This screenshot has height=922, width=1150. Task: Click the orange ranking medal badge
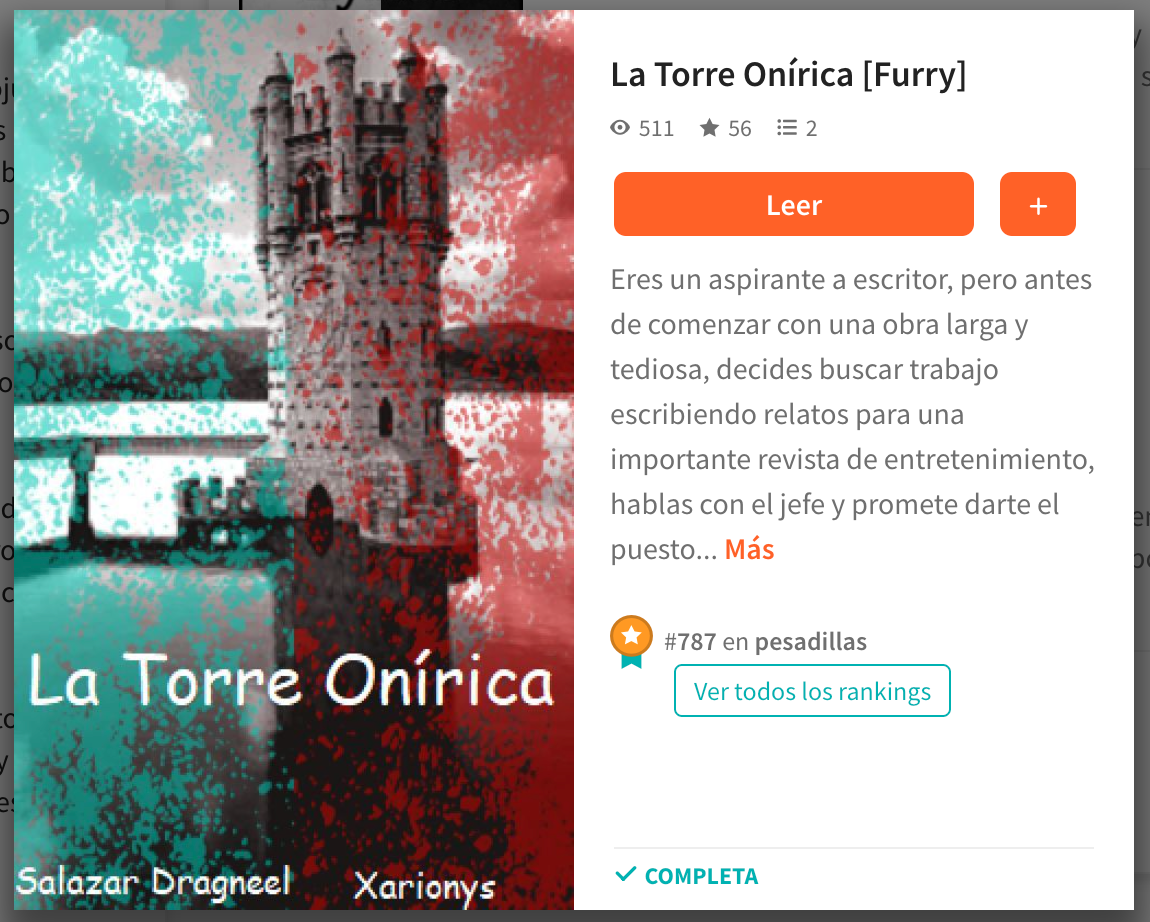coord(631,641)
